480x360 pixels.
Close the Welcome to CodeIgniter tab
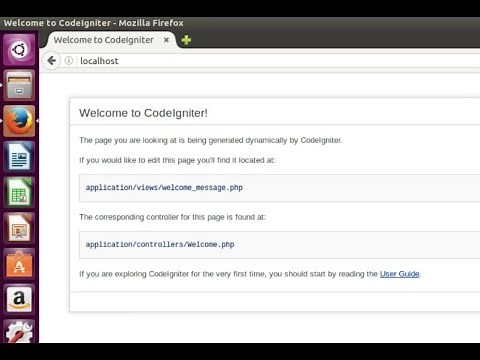pyautogui.click(x=166, y=40)
